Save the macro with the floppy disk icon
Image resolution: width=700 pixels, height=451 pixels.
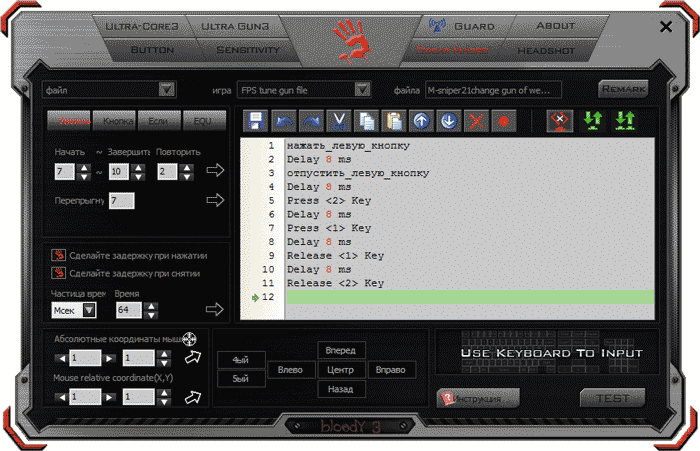(x=255, y=121)
